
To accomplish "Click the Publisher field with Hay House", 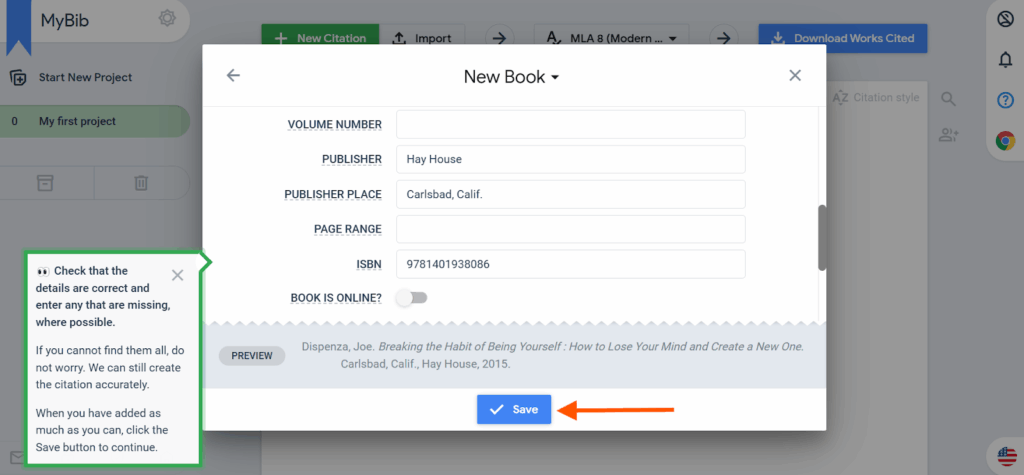I will click(571, 159).
